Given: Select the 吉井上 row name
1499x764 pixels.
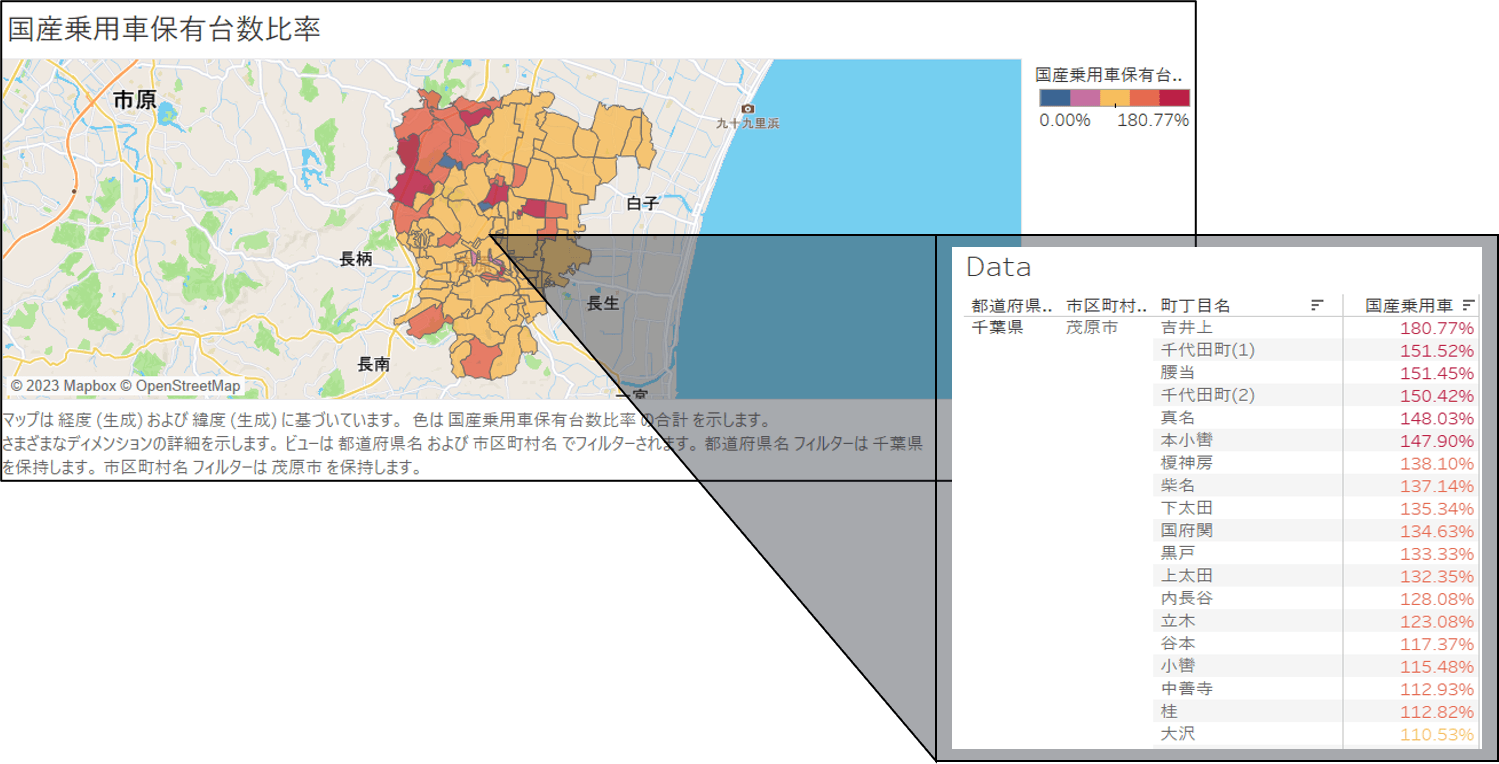Looking at the screenshot, I should pyautogui.click(x=1186, y=327).
